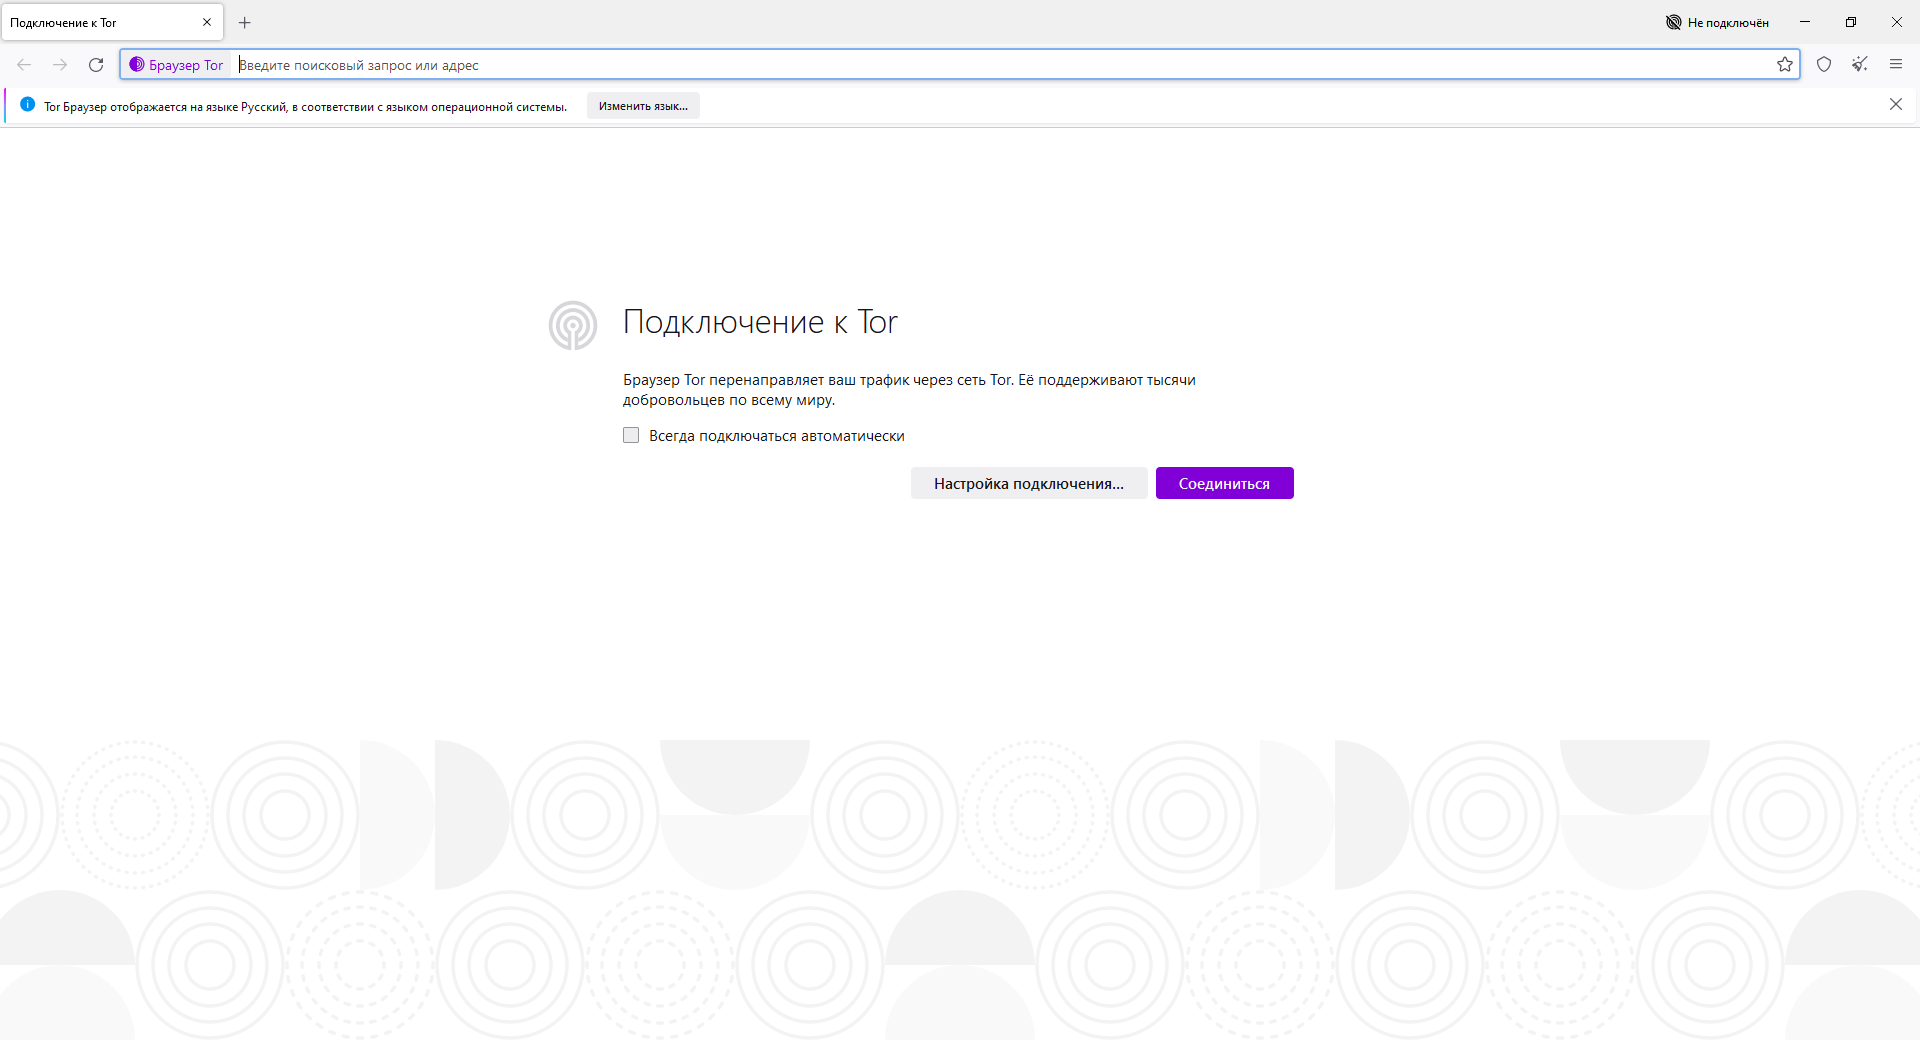Viewport: 1920px width, 1040px height.
Task: Reload the current page
Action: click(96, 65)
